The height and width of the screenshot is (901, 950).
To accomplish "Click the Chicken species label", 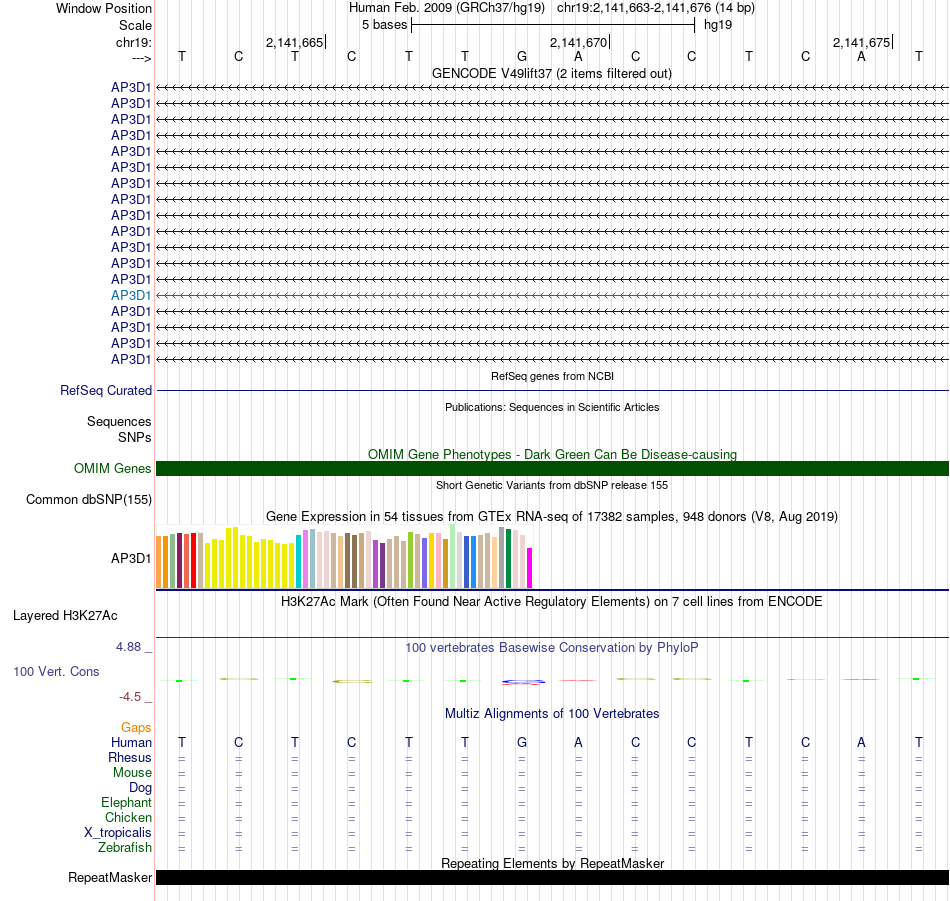I will click(128, 817).
